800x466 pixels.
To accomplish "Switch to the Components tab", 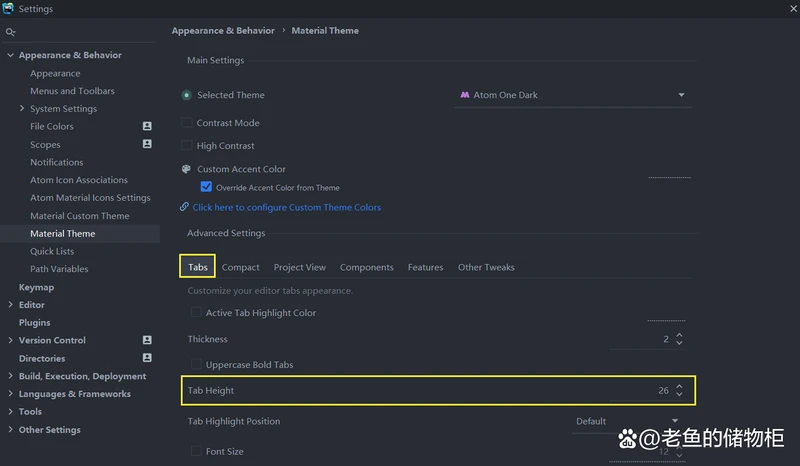I will point(366,267).
